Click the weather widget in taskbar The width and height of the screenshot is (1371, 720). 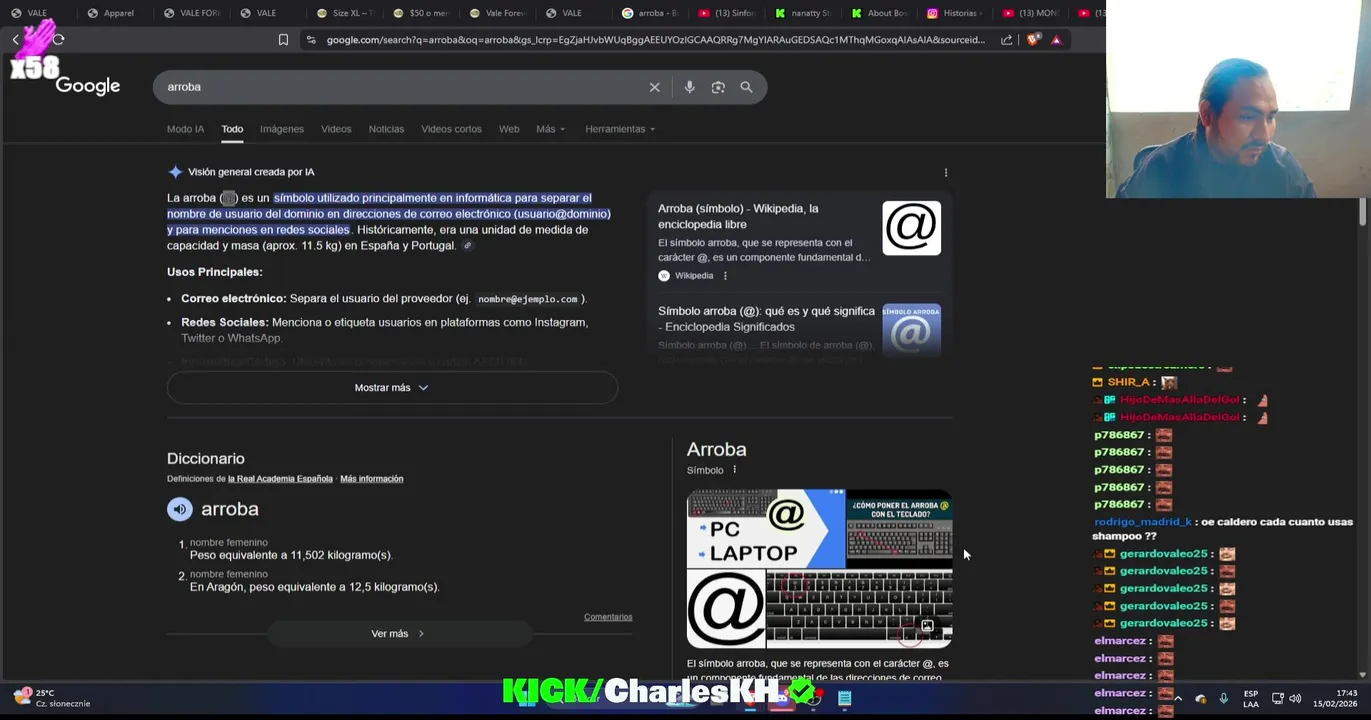52,697
